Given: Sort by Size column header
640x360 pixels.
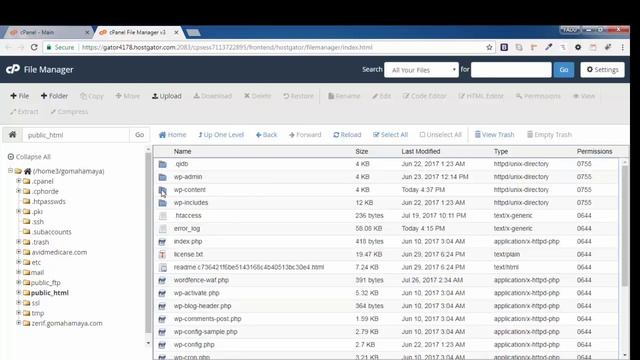Looking at the screenshot, I should coord(362,151).
